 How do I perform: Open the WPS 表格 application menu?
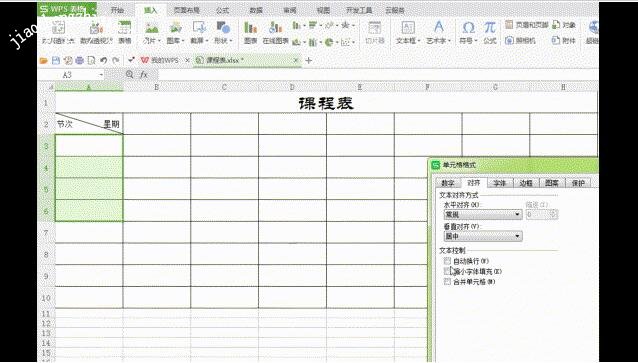point(67,9)
